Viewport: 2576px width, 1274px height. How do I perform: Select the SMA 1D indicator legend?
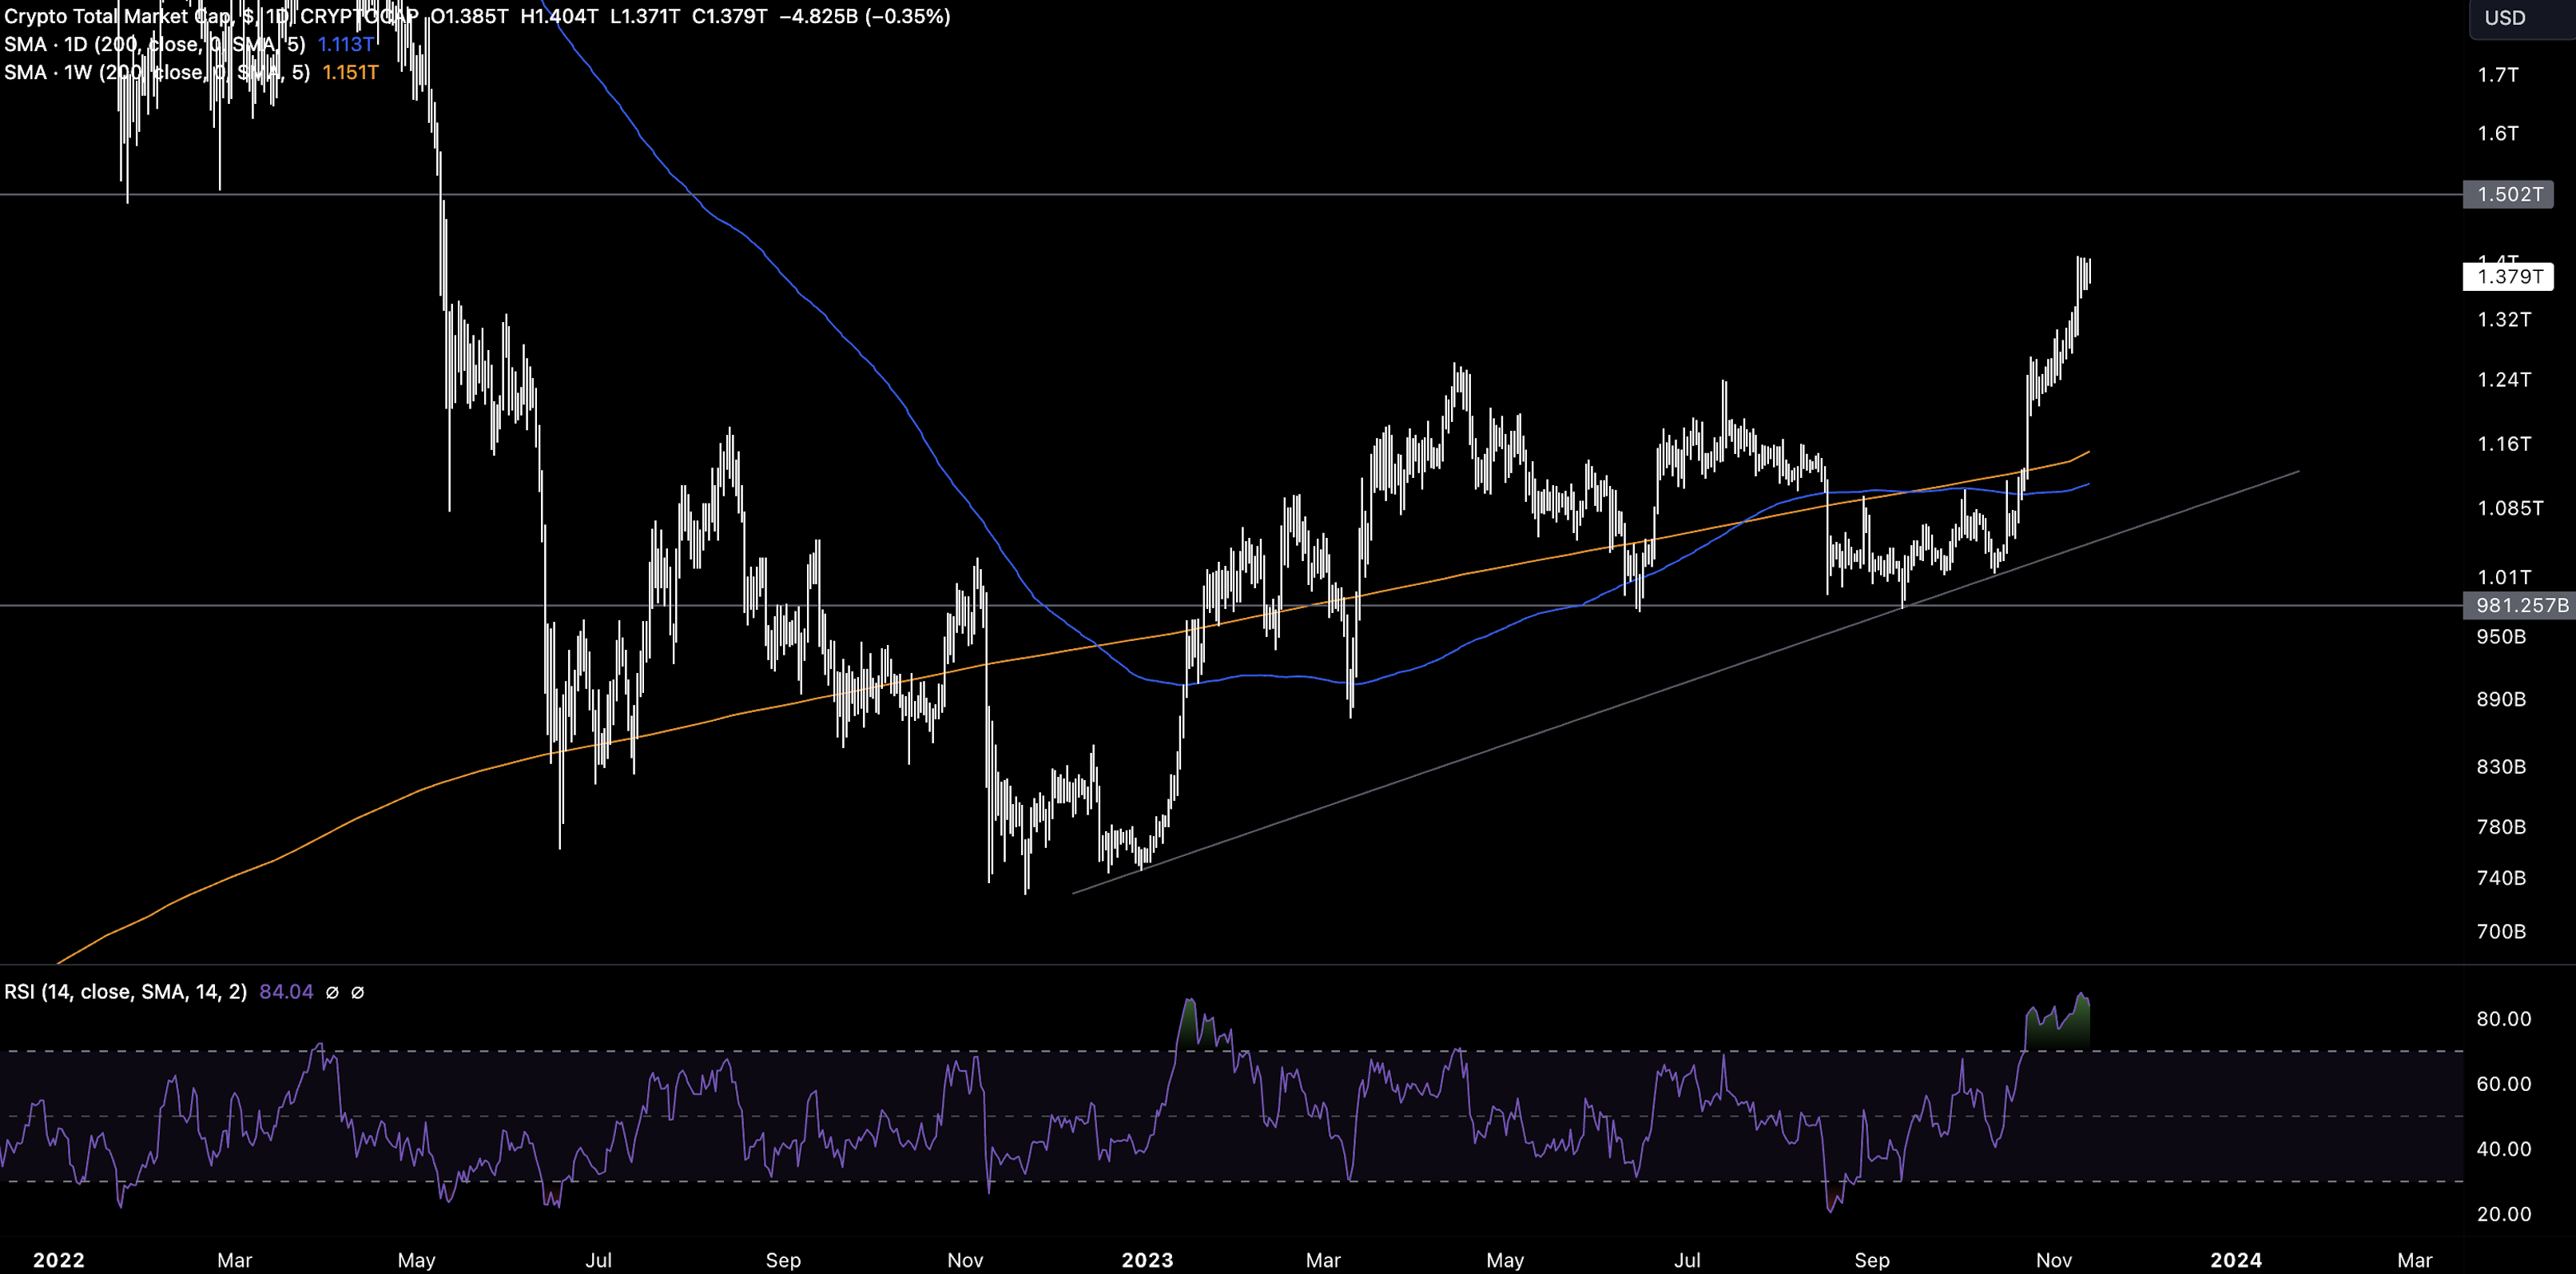click(150, 44)
